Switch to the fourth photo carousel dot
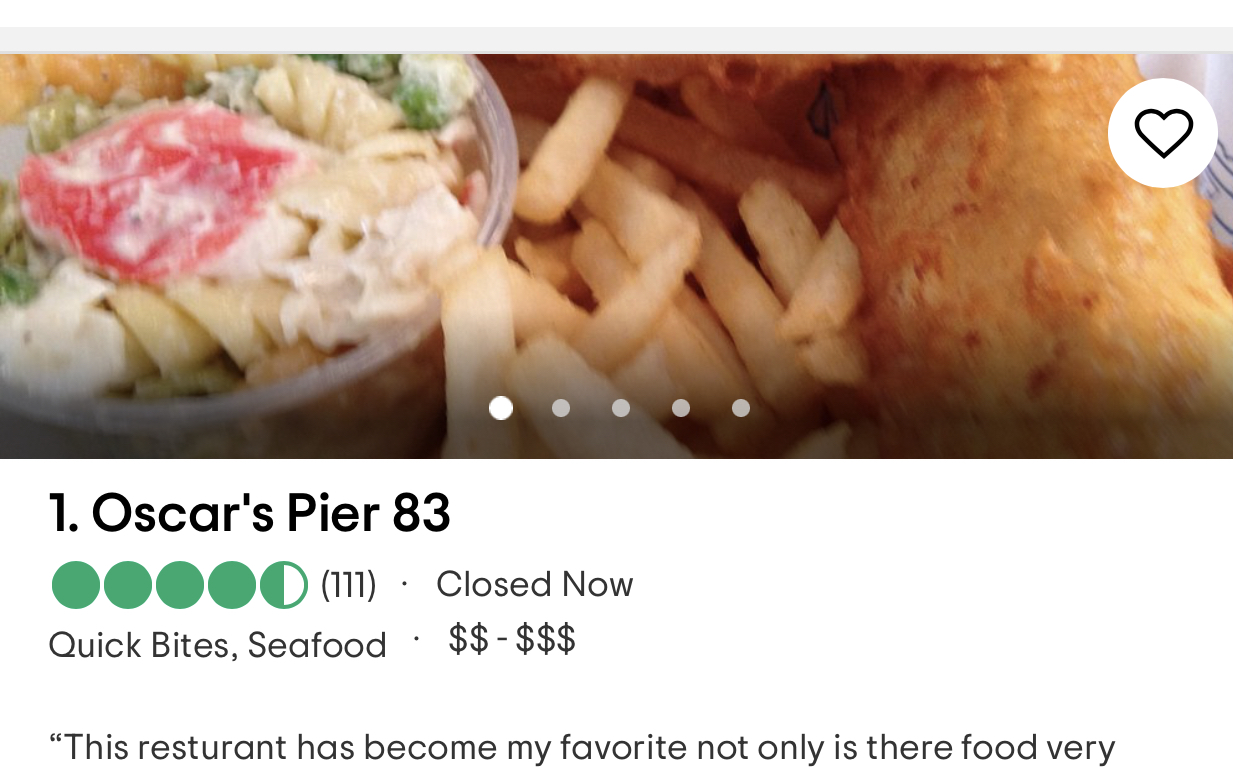Image resolution: width=1233 pixels, height=771 pixels. tap(681, 408)
